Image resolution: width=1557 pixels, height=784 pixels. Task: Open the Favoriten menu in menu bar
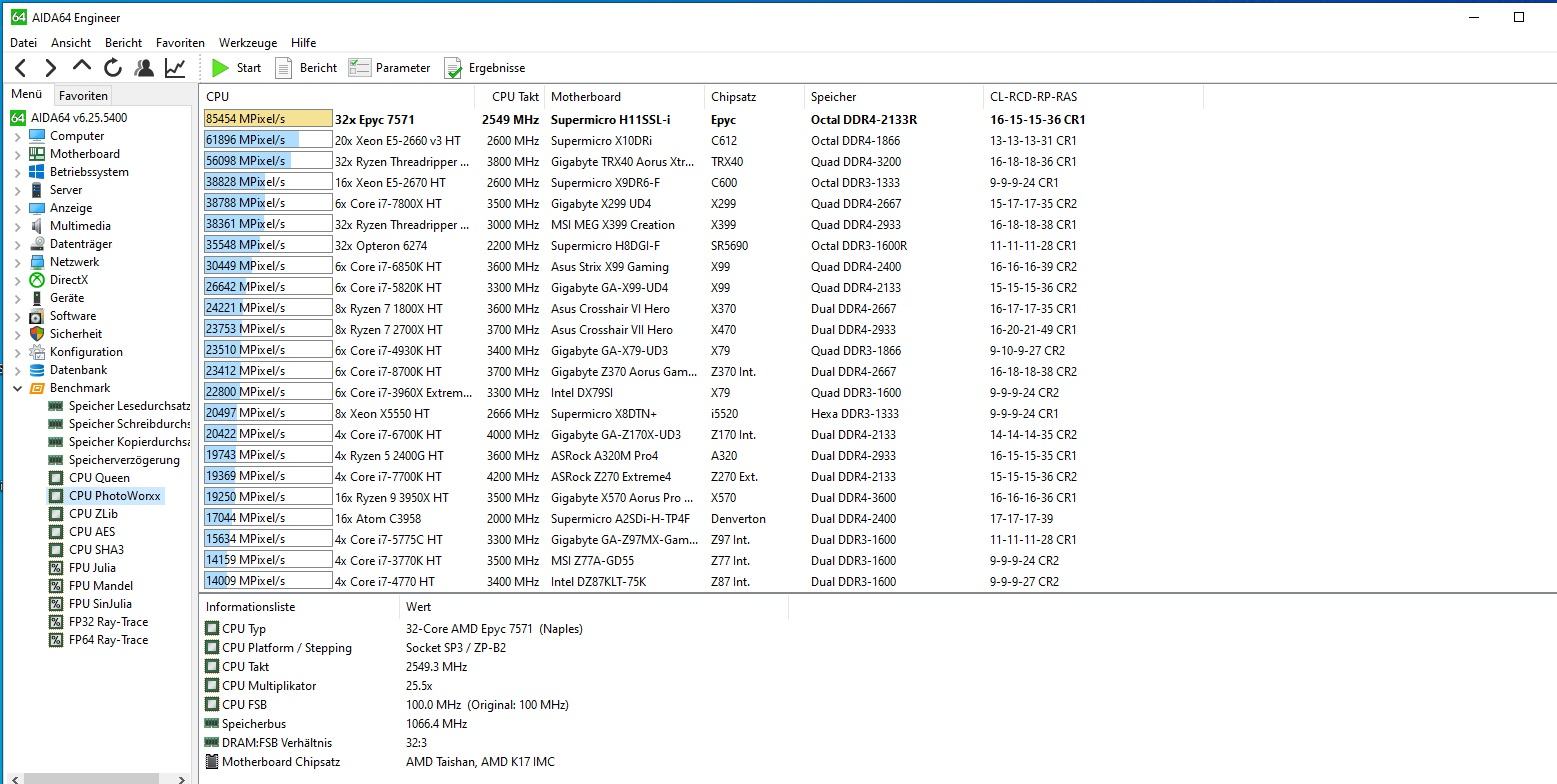(180, 43)
